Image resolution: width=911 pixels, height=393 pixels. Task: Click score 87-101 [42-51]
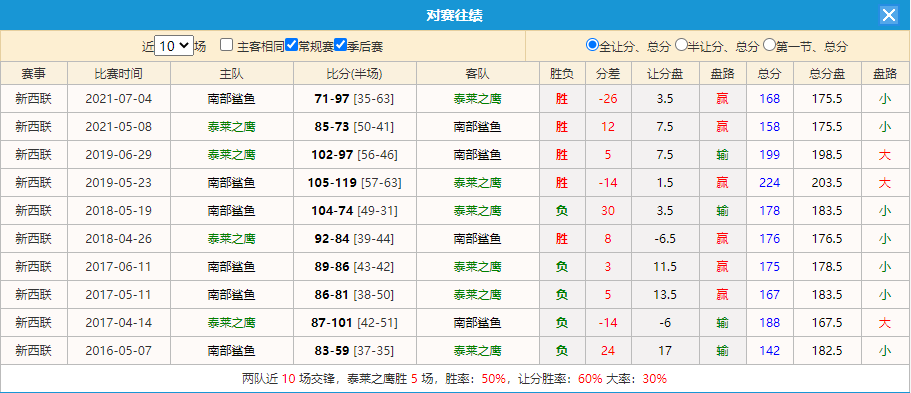coord(354,323)
